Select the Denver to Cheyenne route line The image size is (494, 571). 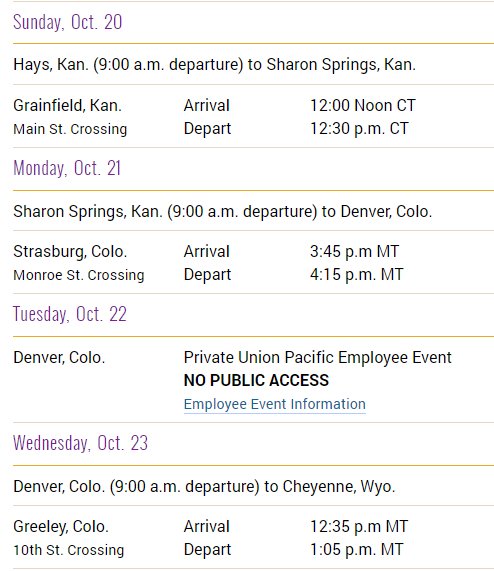tap(204, 487)
